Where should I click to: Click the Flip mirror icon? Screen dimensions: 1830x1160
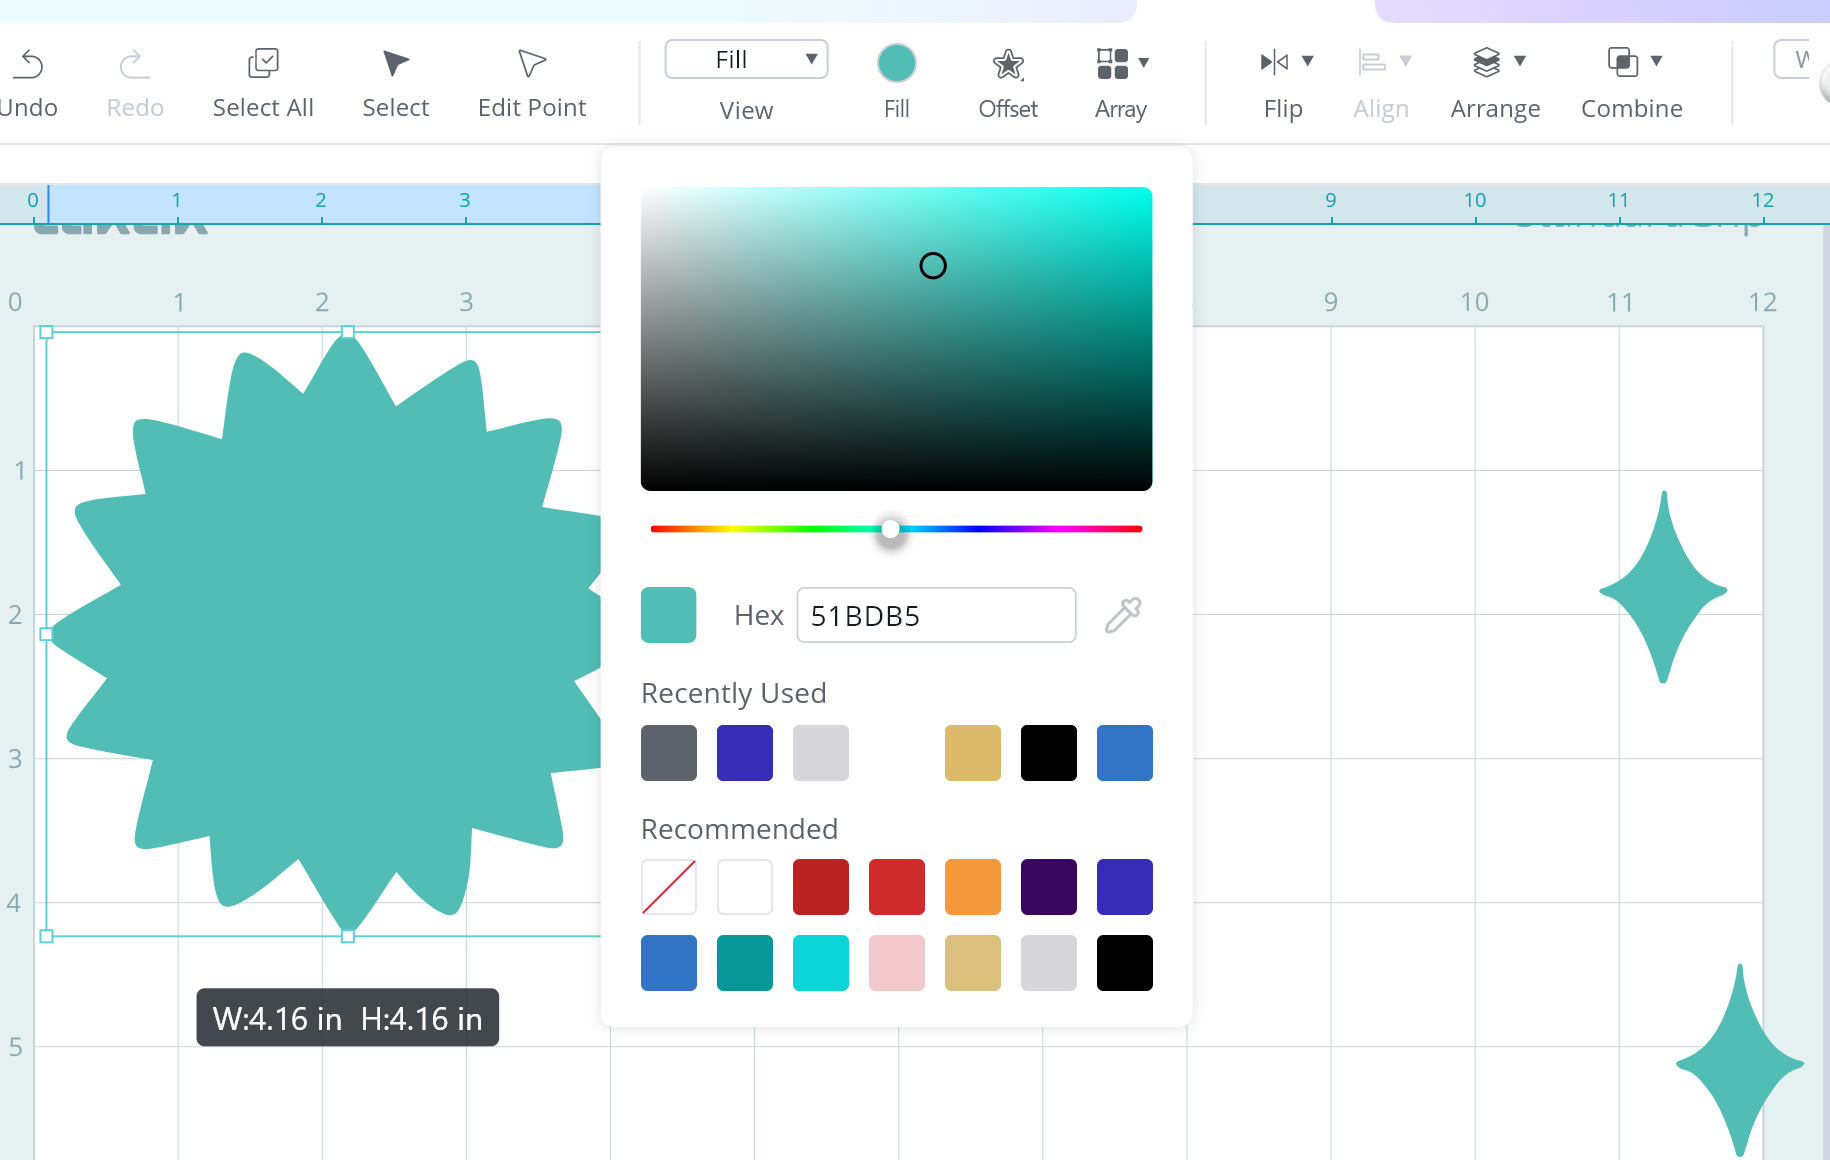[1274, 62]
